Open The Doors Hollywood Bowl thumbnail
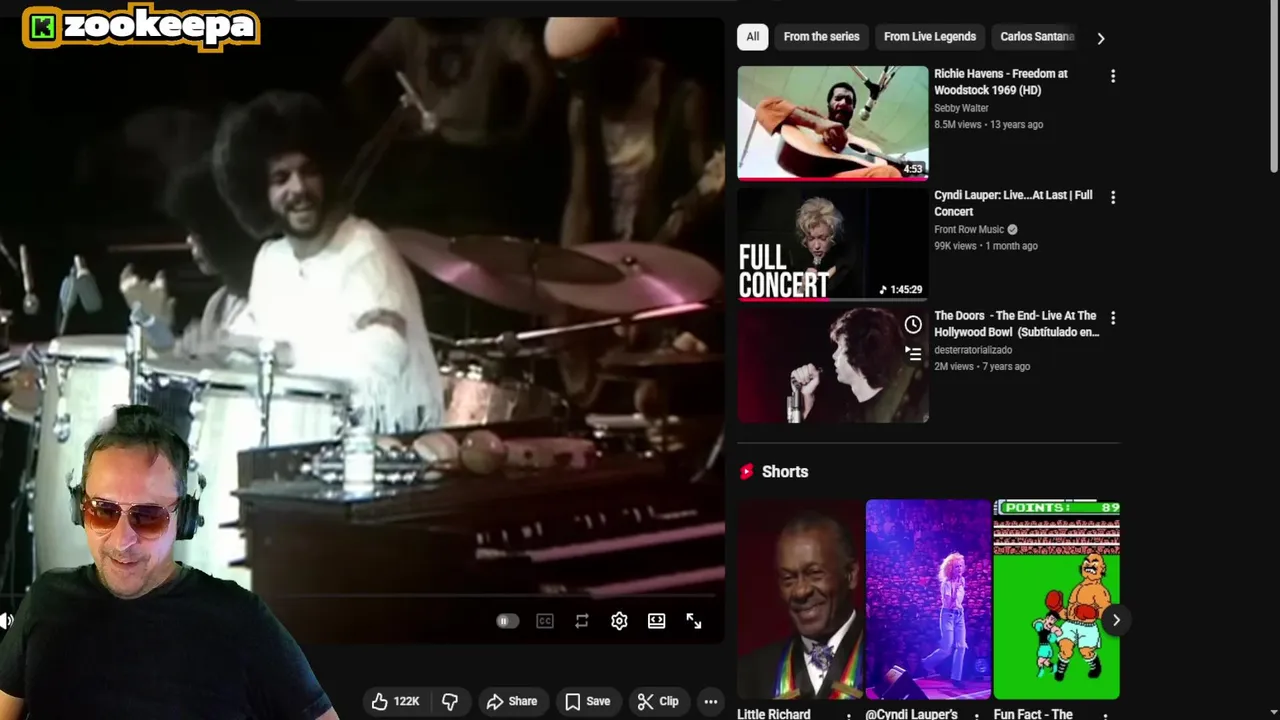1280x720 pixels. (x=833, y=365)
